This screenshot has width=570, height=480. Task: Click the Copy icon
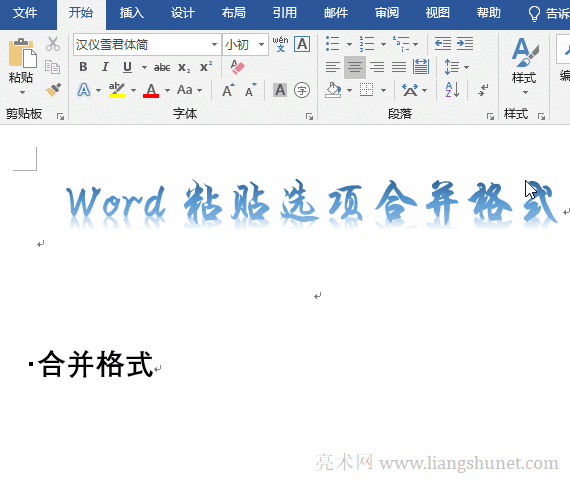click(53, 67)
